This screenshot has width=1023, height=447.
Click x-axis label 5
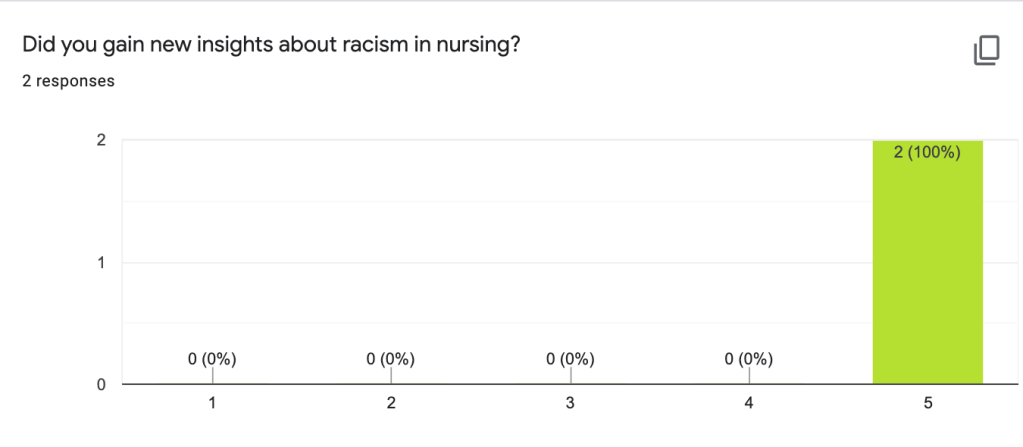tap(927, 404)
